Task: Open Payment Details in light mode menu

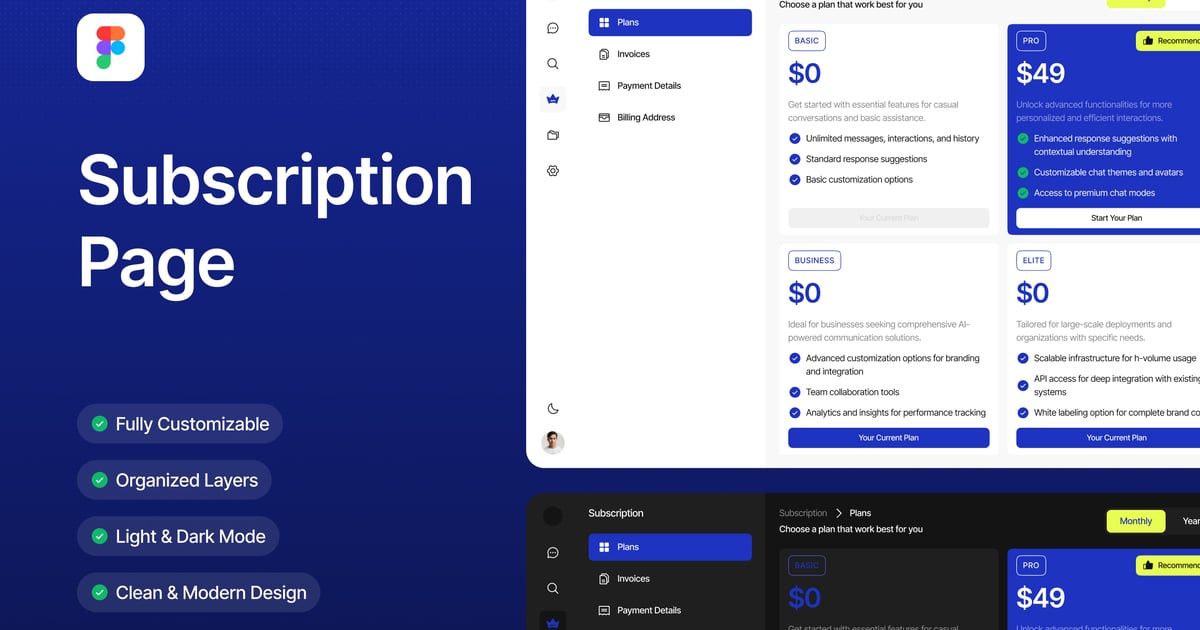Action: pyautogui.click(x=648, y=86)
